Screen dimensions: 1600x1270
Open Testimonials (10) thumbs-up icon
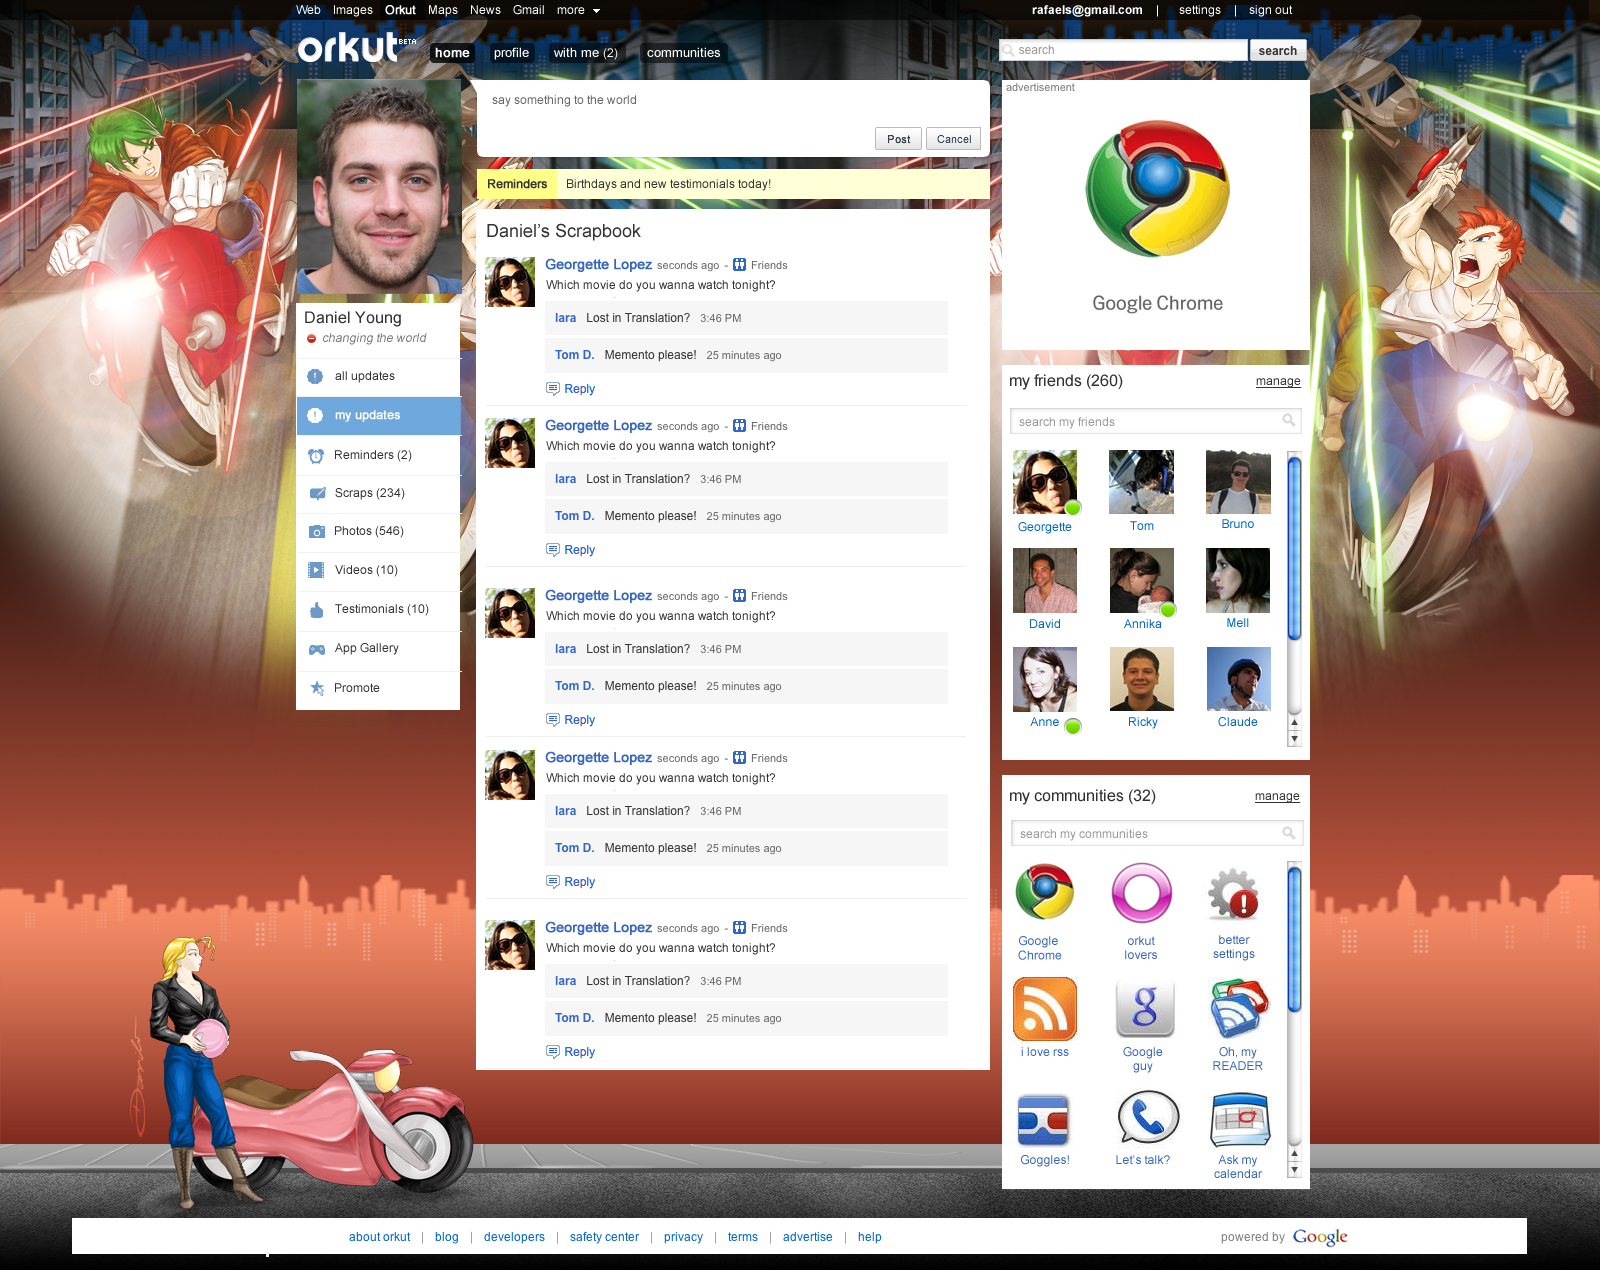(317, 609)
